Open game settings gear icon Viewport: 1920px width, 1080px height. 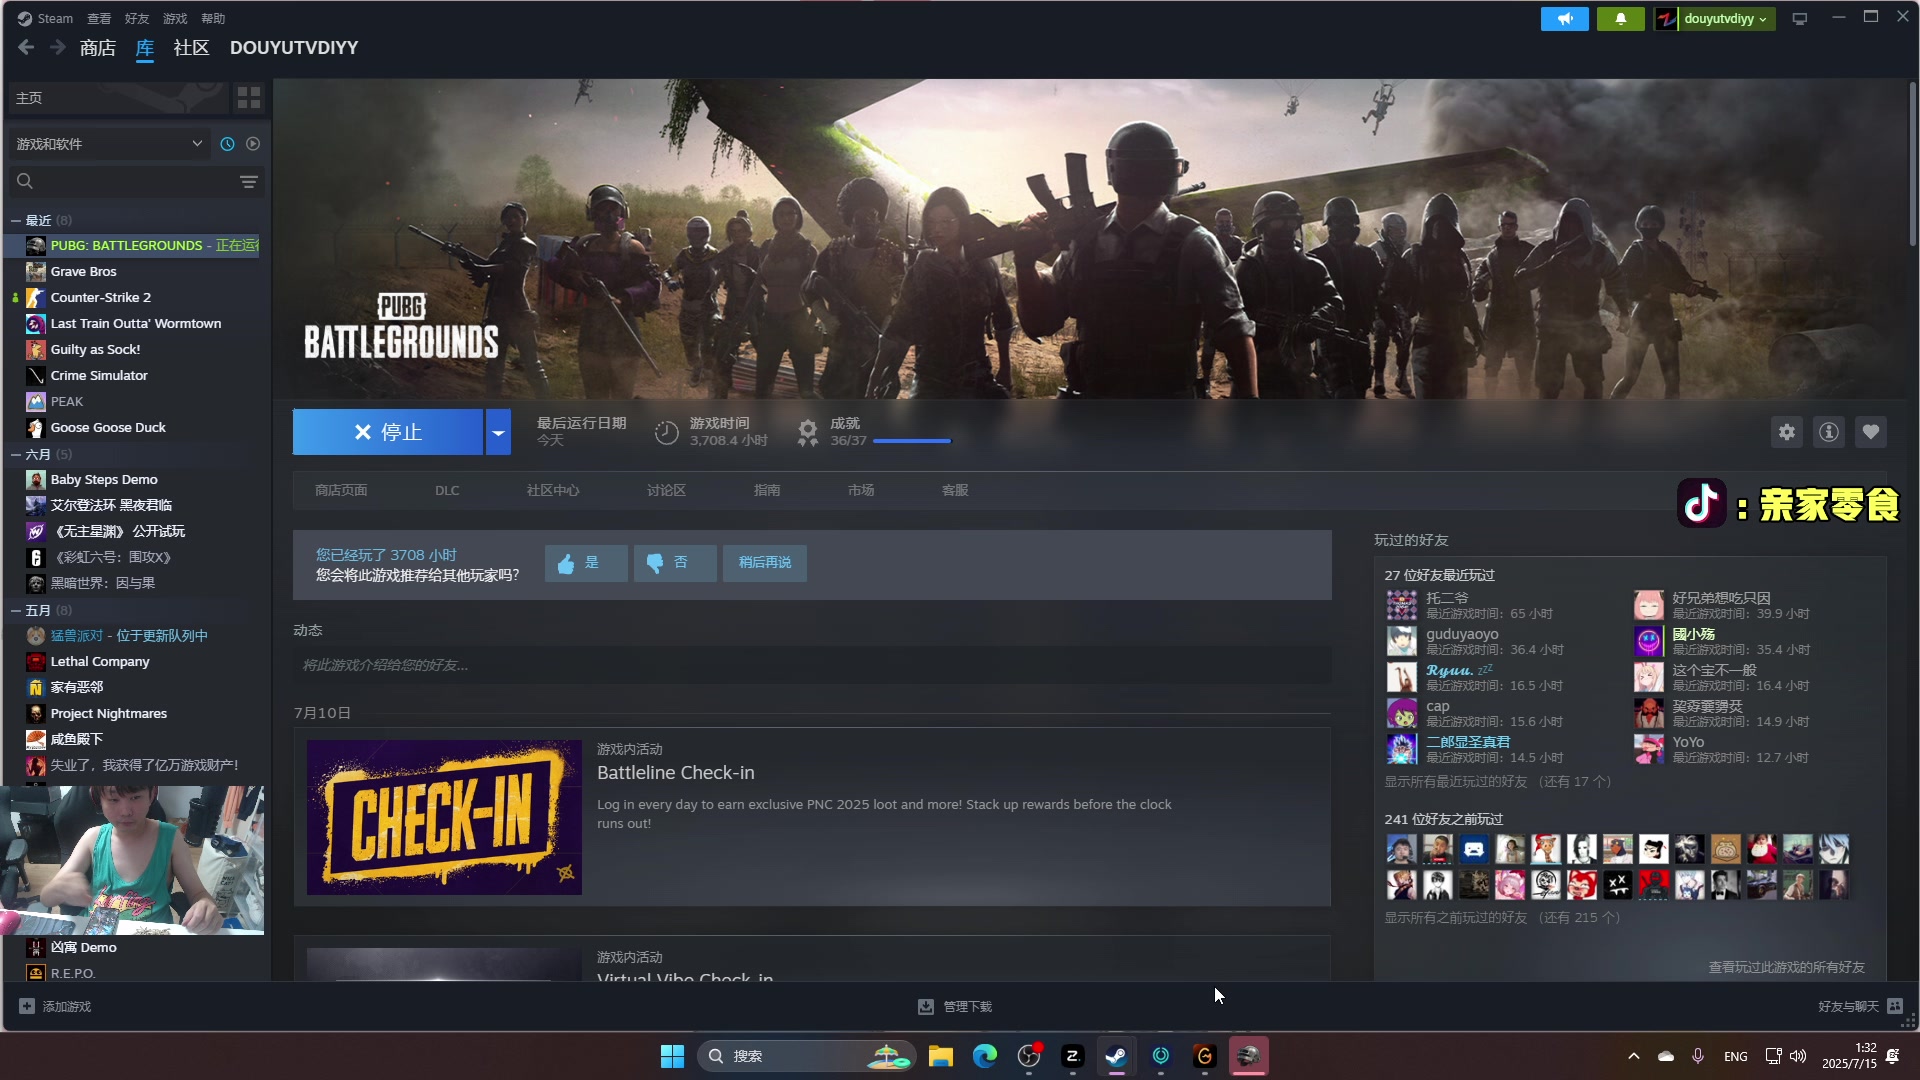point(1787,432)
